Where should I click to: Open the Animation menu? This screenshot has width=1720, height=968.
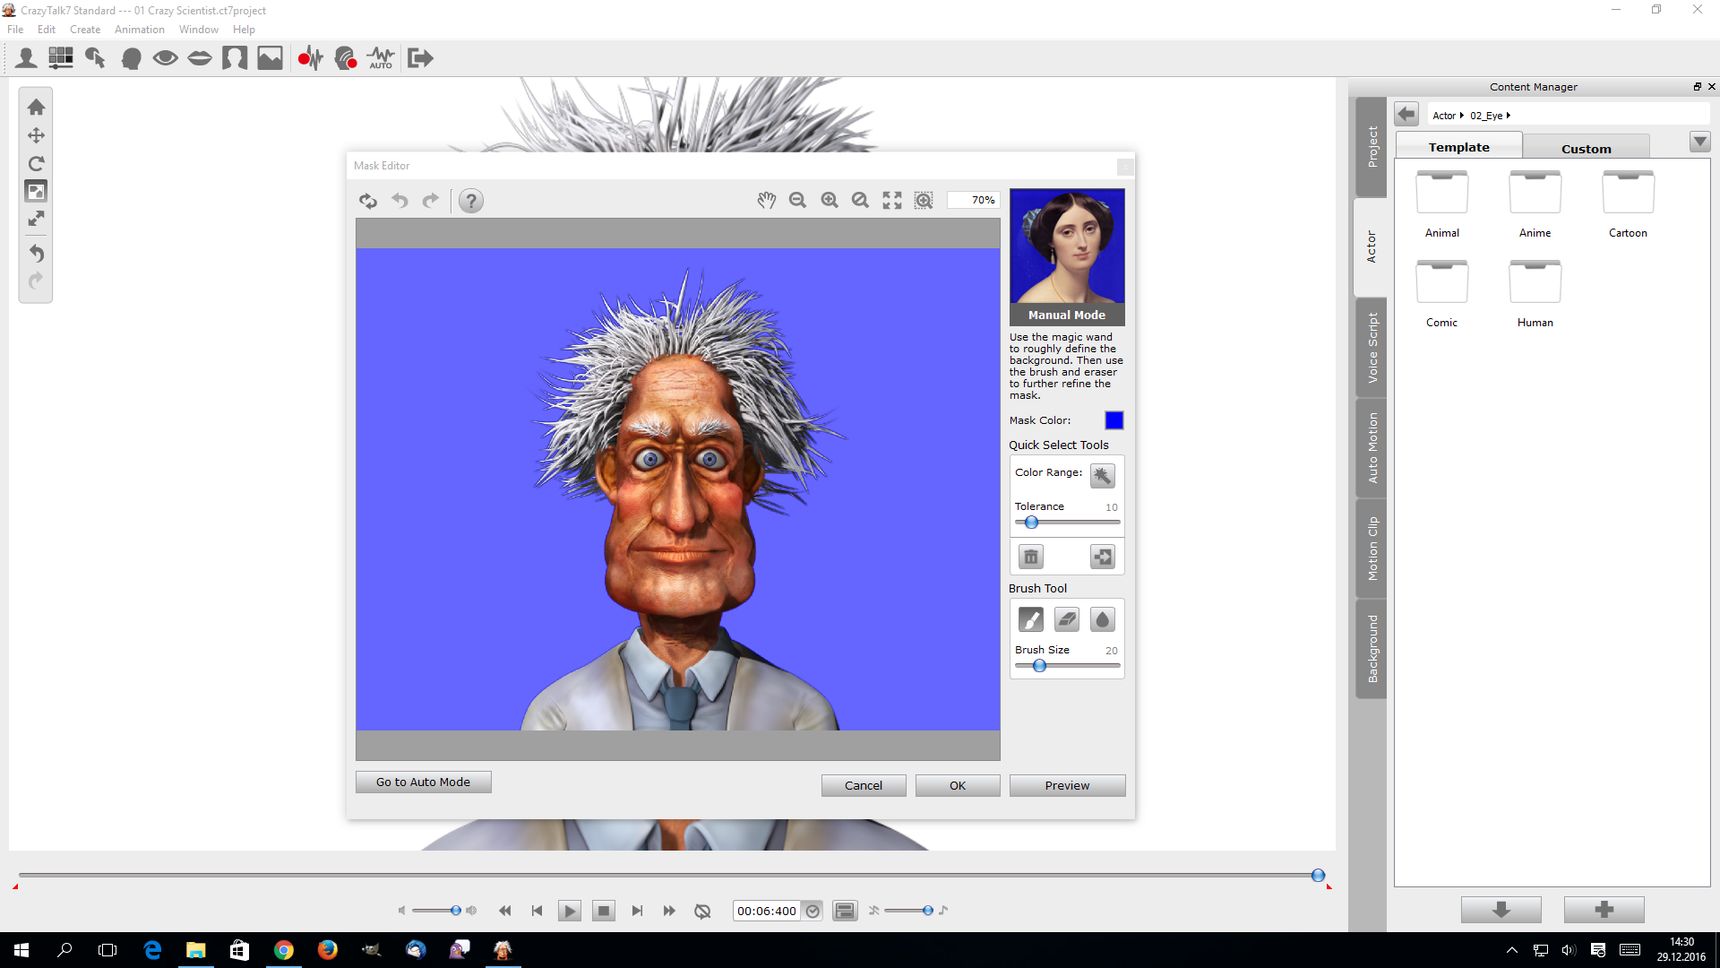139,29
